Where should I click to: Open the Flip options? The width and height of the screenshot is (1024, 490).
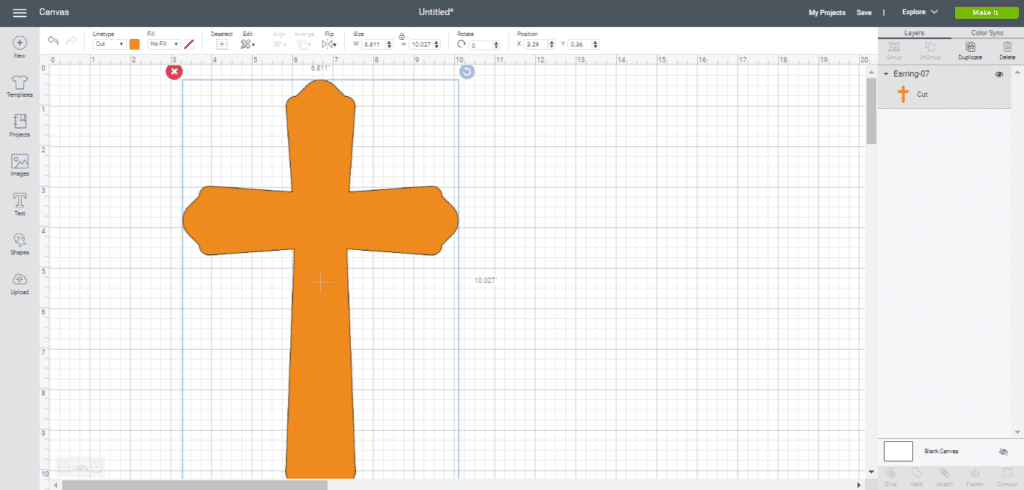tap(329, 44)
